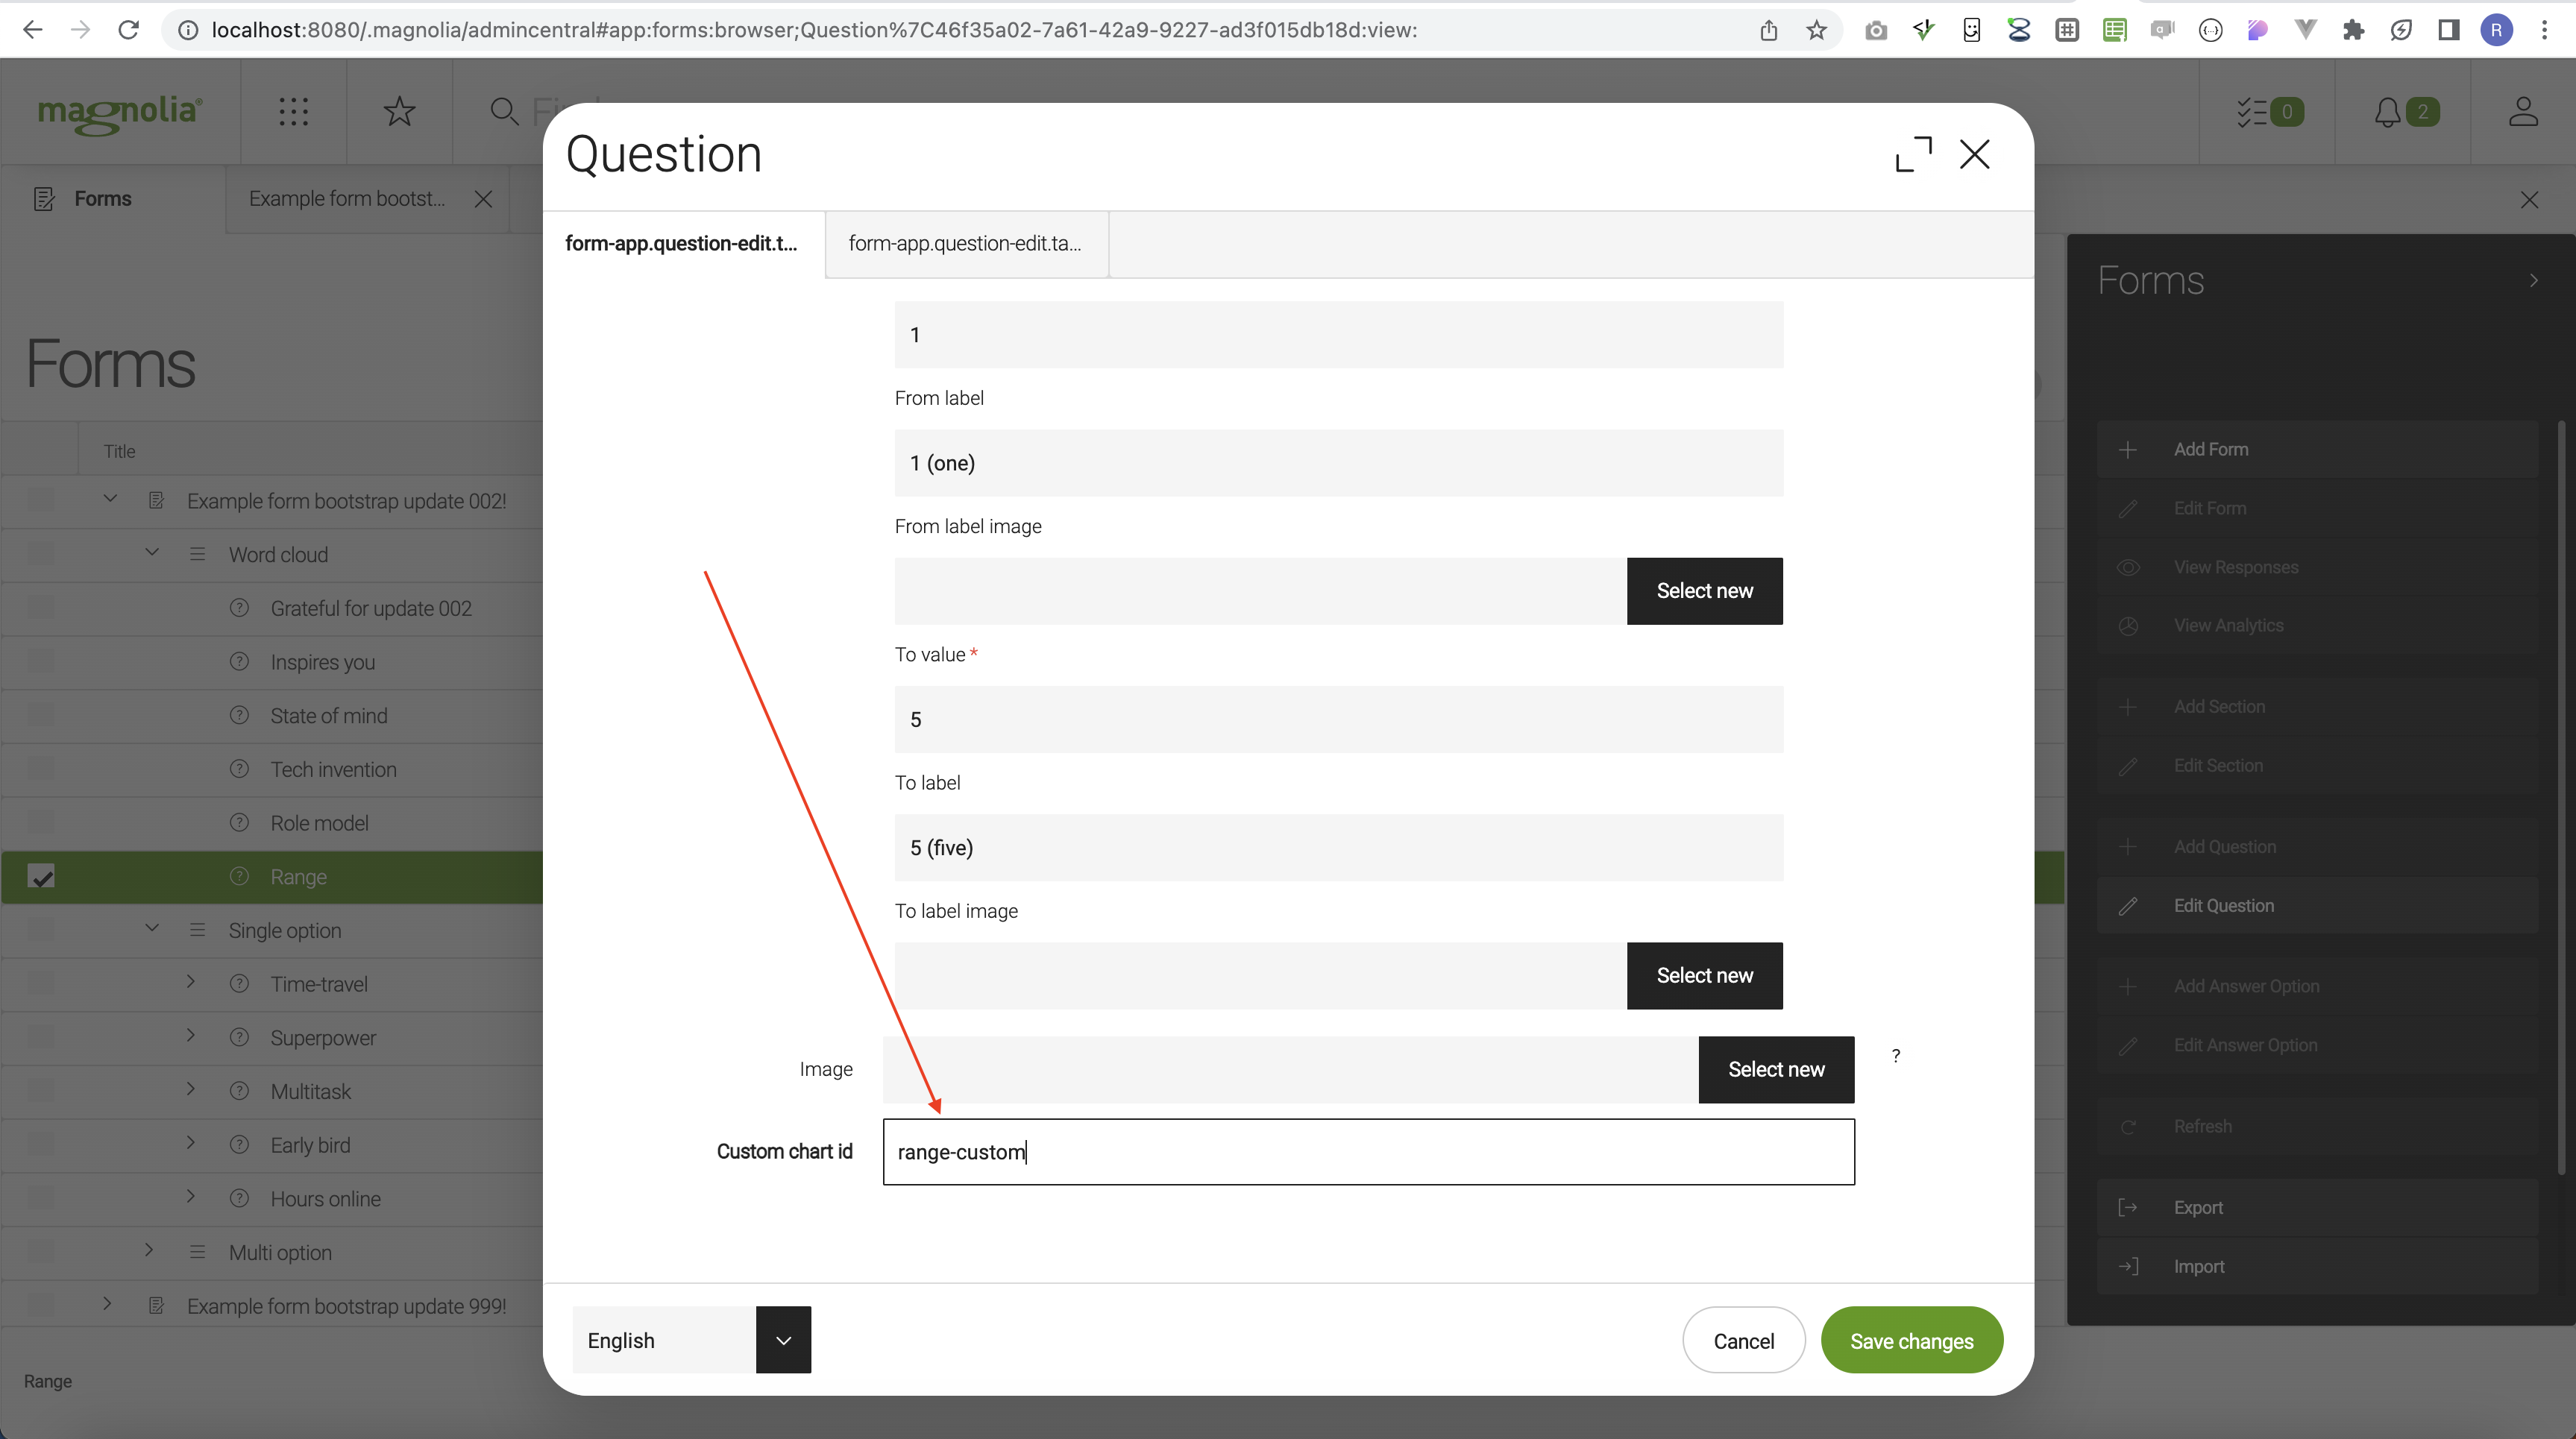Click the help question mark beside Image
The height and width of the screenshot is (1439, 2576).
[1895, 1056]
